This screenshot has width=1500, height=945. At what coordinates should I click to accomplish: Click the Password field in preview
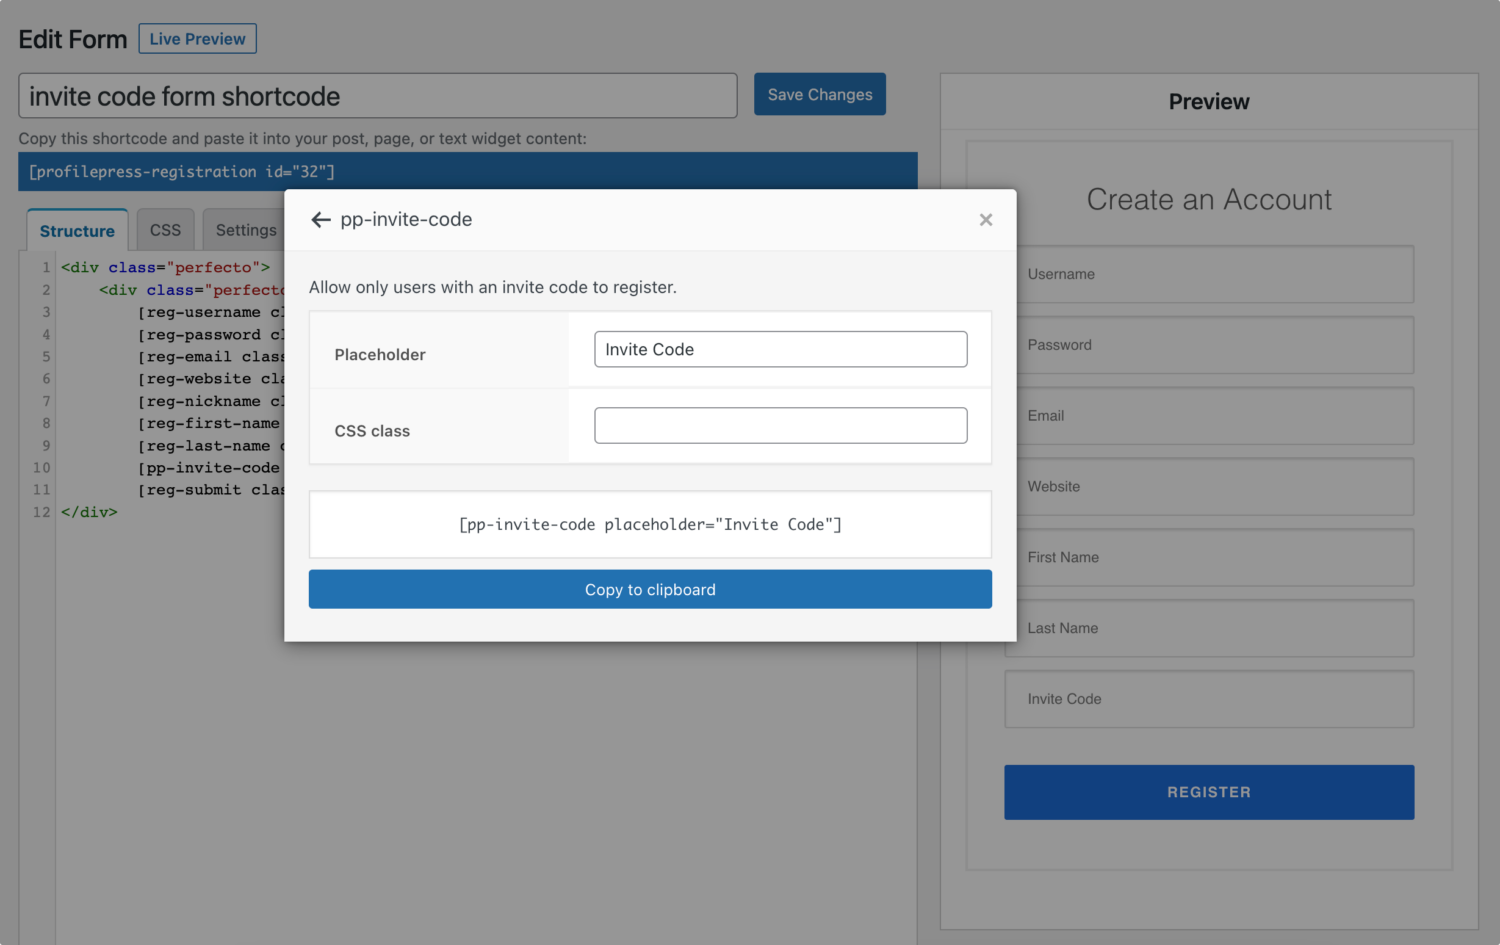tap(1209, 345)
